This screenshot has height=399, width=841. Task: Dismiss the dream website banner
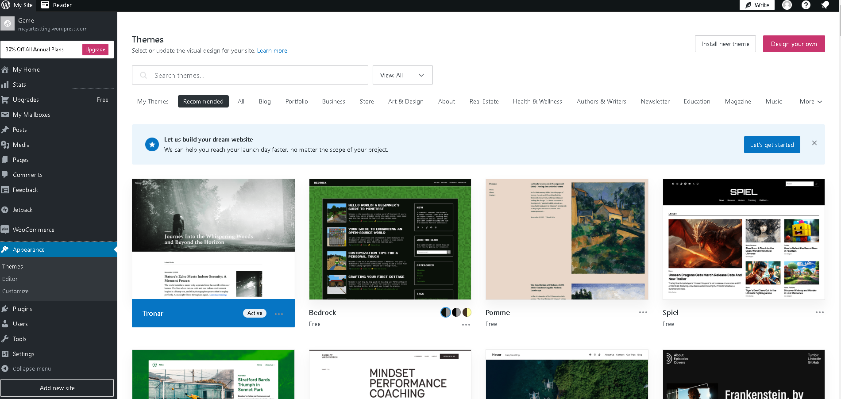click(x=814, y=143)
